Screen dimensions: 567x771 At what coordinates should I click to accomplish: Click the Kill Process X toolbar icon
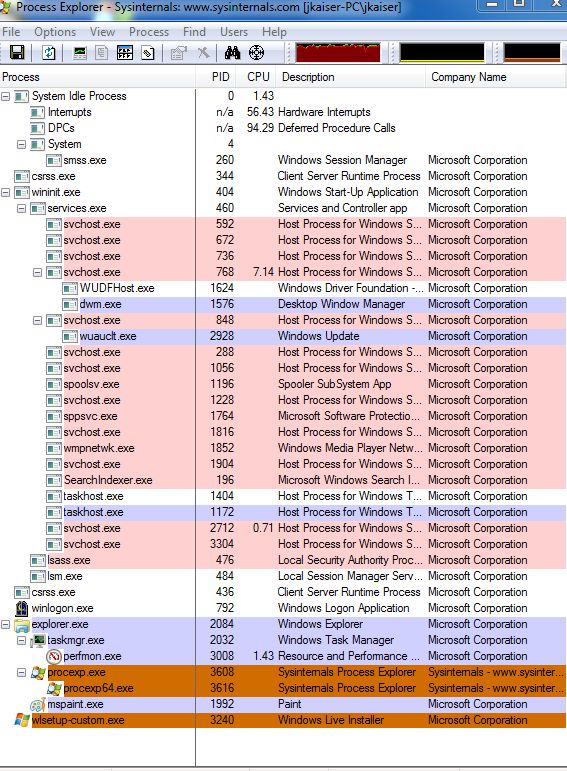click(204, 52)
